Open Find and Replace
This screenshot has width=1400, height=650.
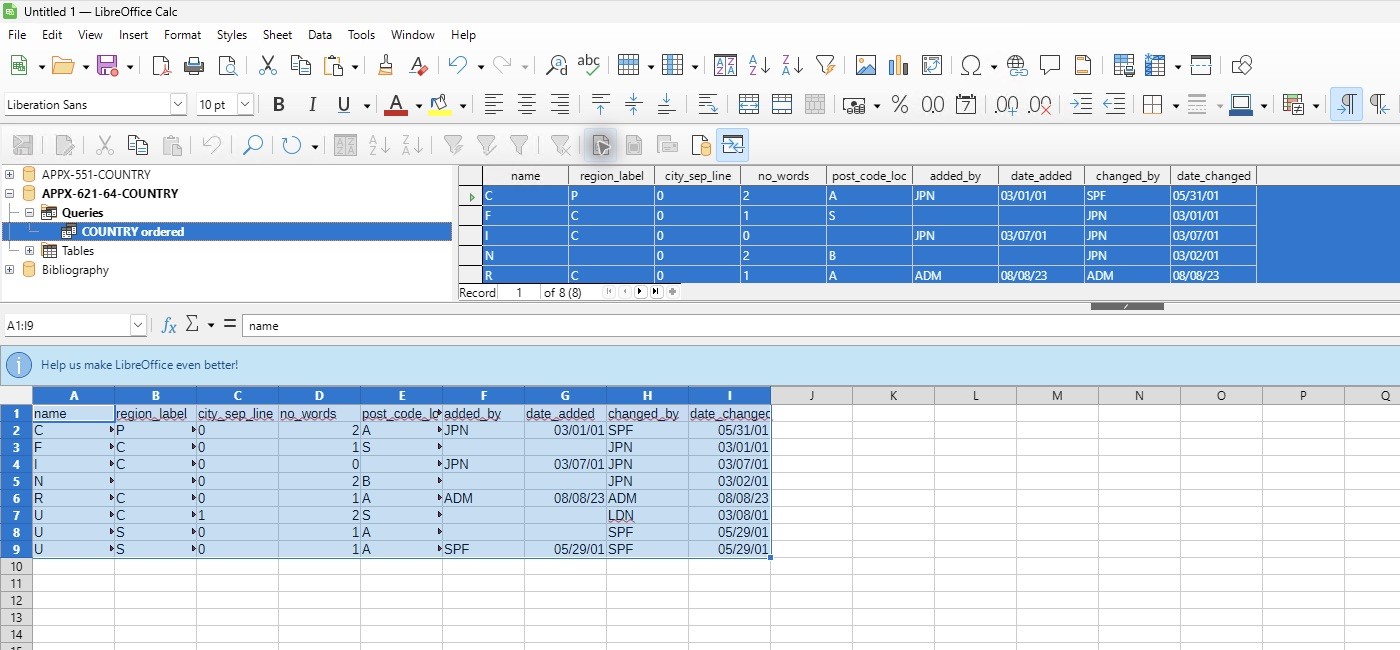[557, 65]
